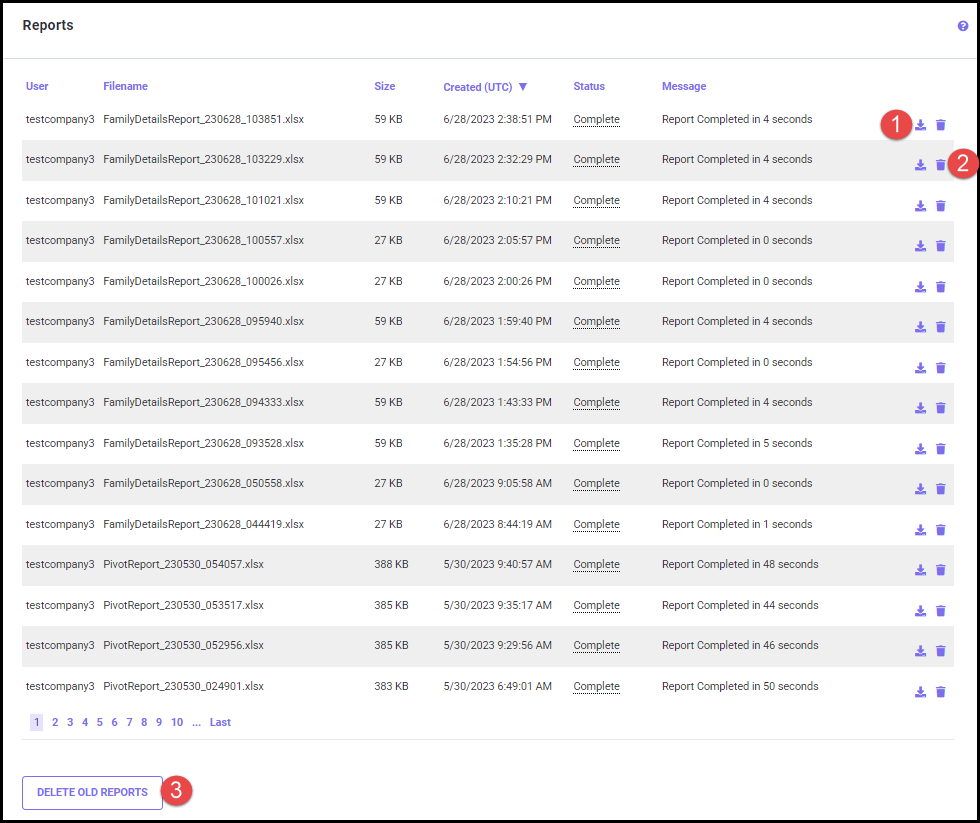The image size is (980, 823).
Task: Download FamilyDetailsReport_230628_103851.xlsx
Action: tap(920, 125)
